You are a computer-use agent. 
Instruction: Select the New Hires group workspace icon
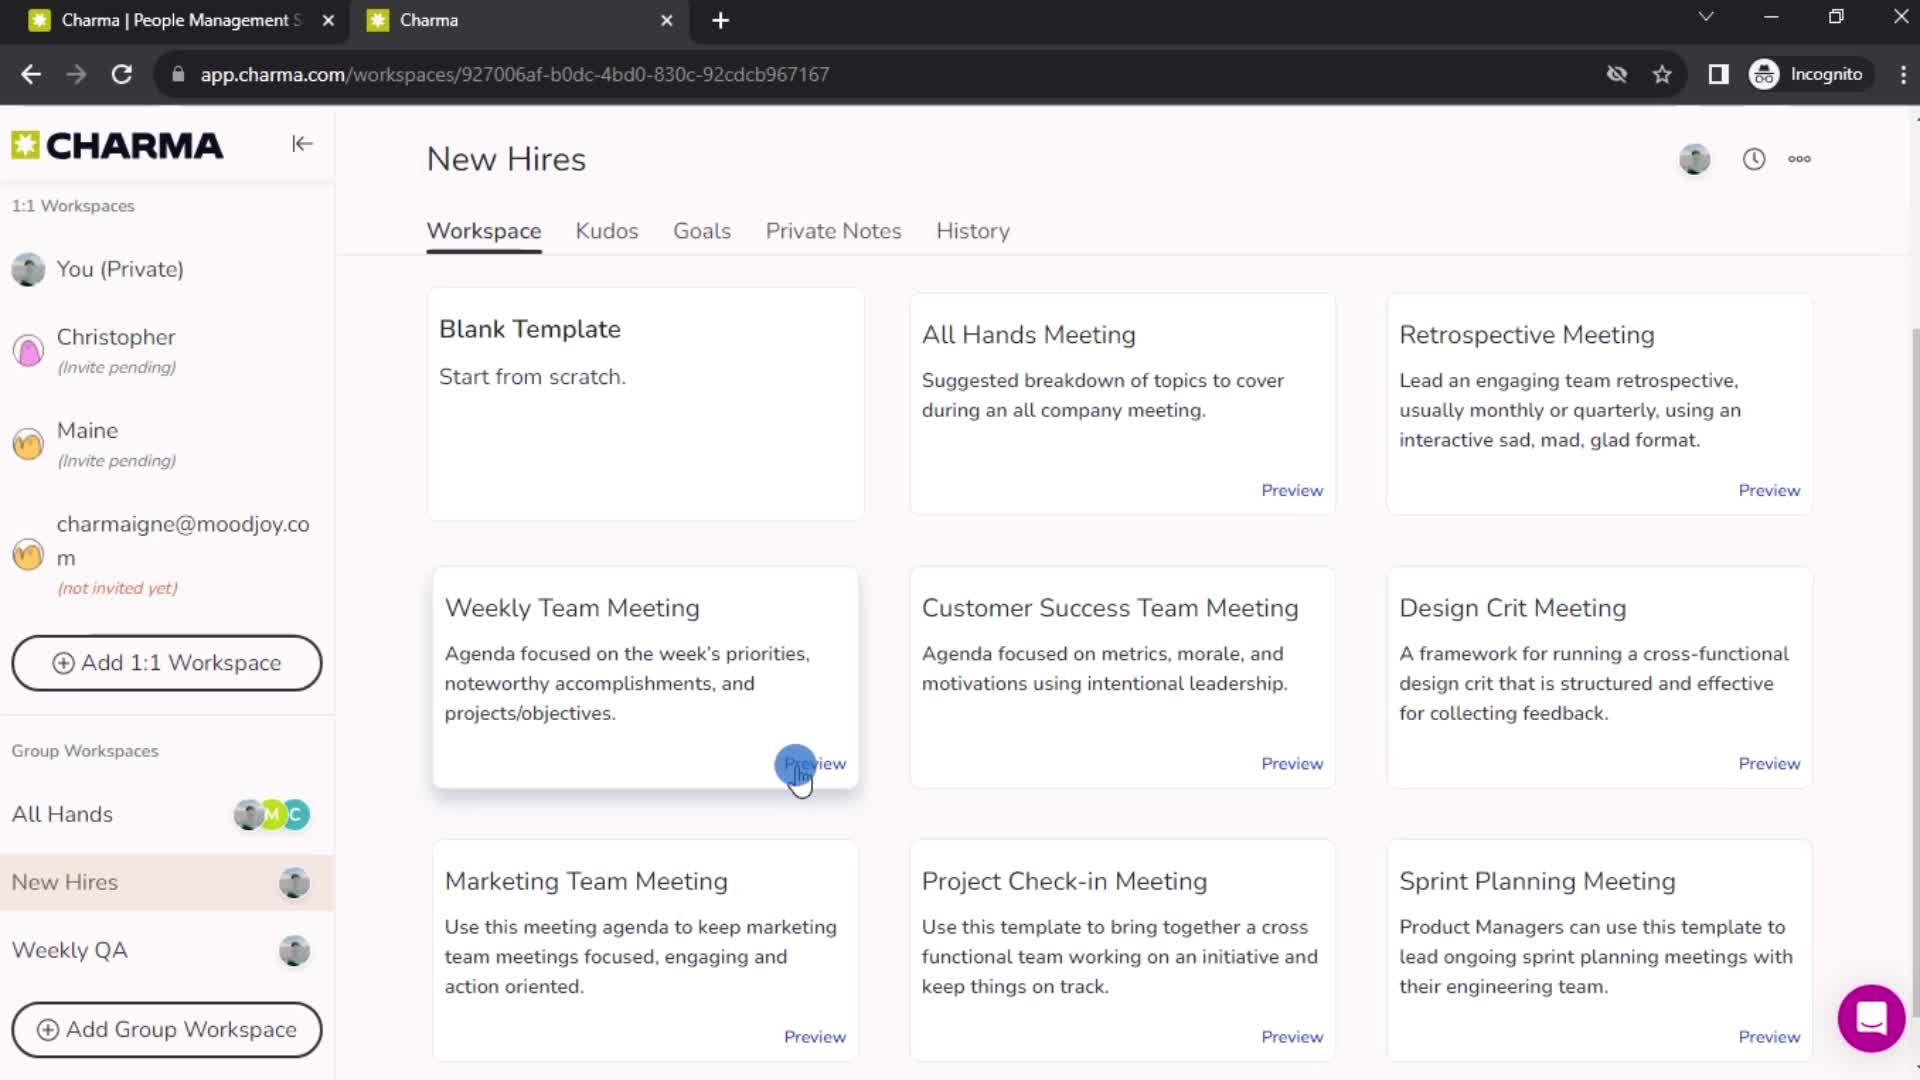pyautogui.click(x=293, y=882)
